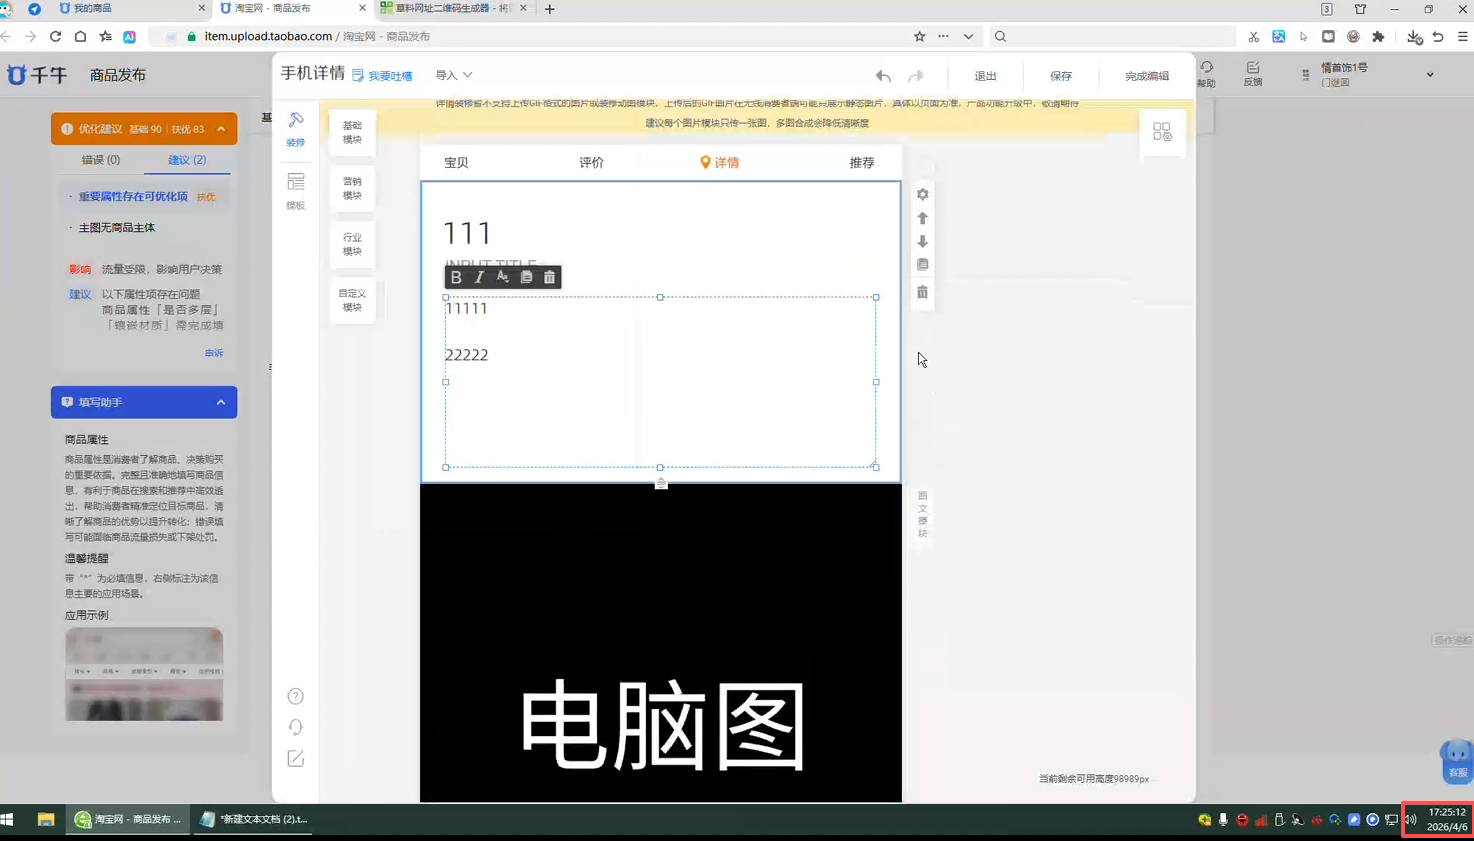The width and height of the screenshot is (1474, 841).
Task: Select 装修 decoration tool in sidebar
Action: click(x=296, y=129)
